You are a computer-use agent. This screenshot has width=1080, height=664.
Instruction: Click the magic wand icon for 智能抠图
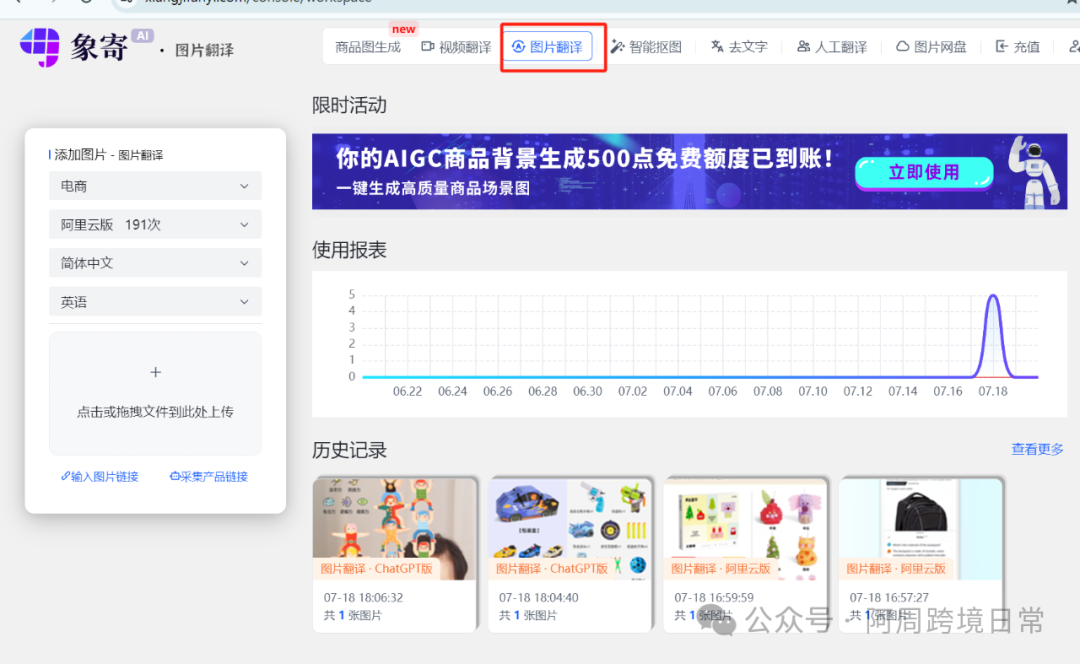pos(618,46)
